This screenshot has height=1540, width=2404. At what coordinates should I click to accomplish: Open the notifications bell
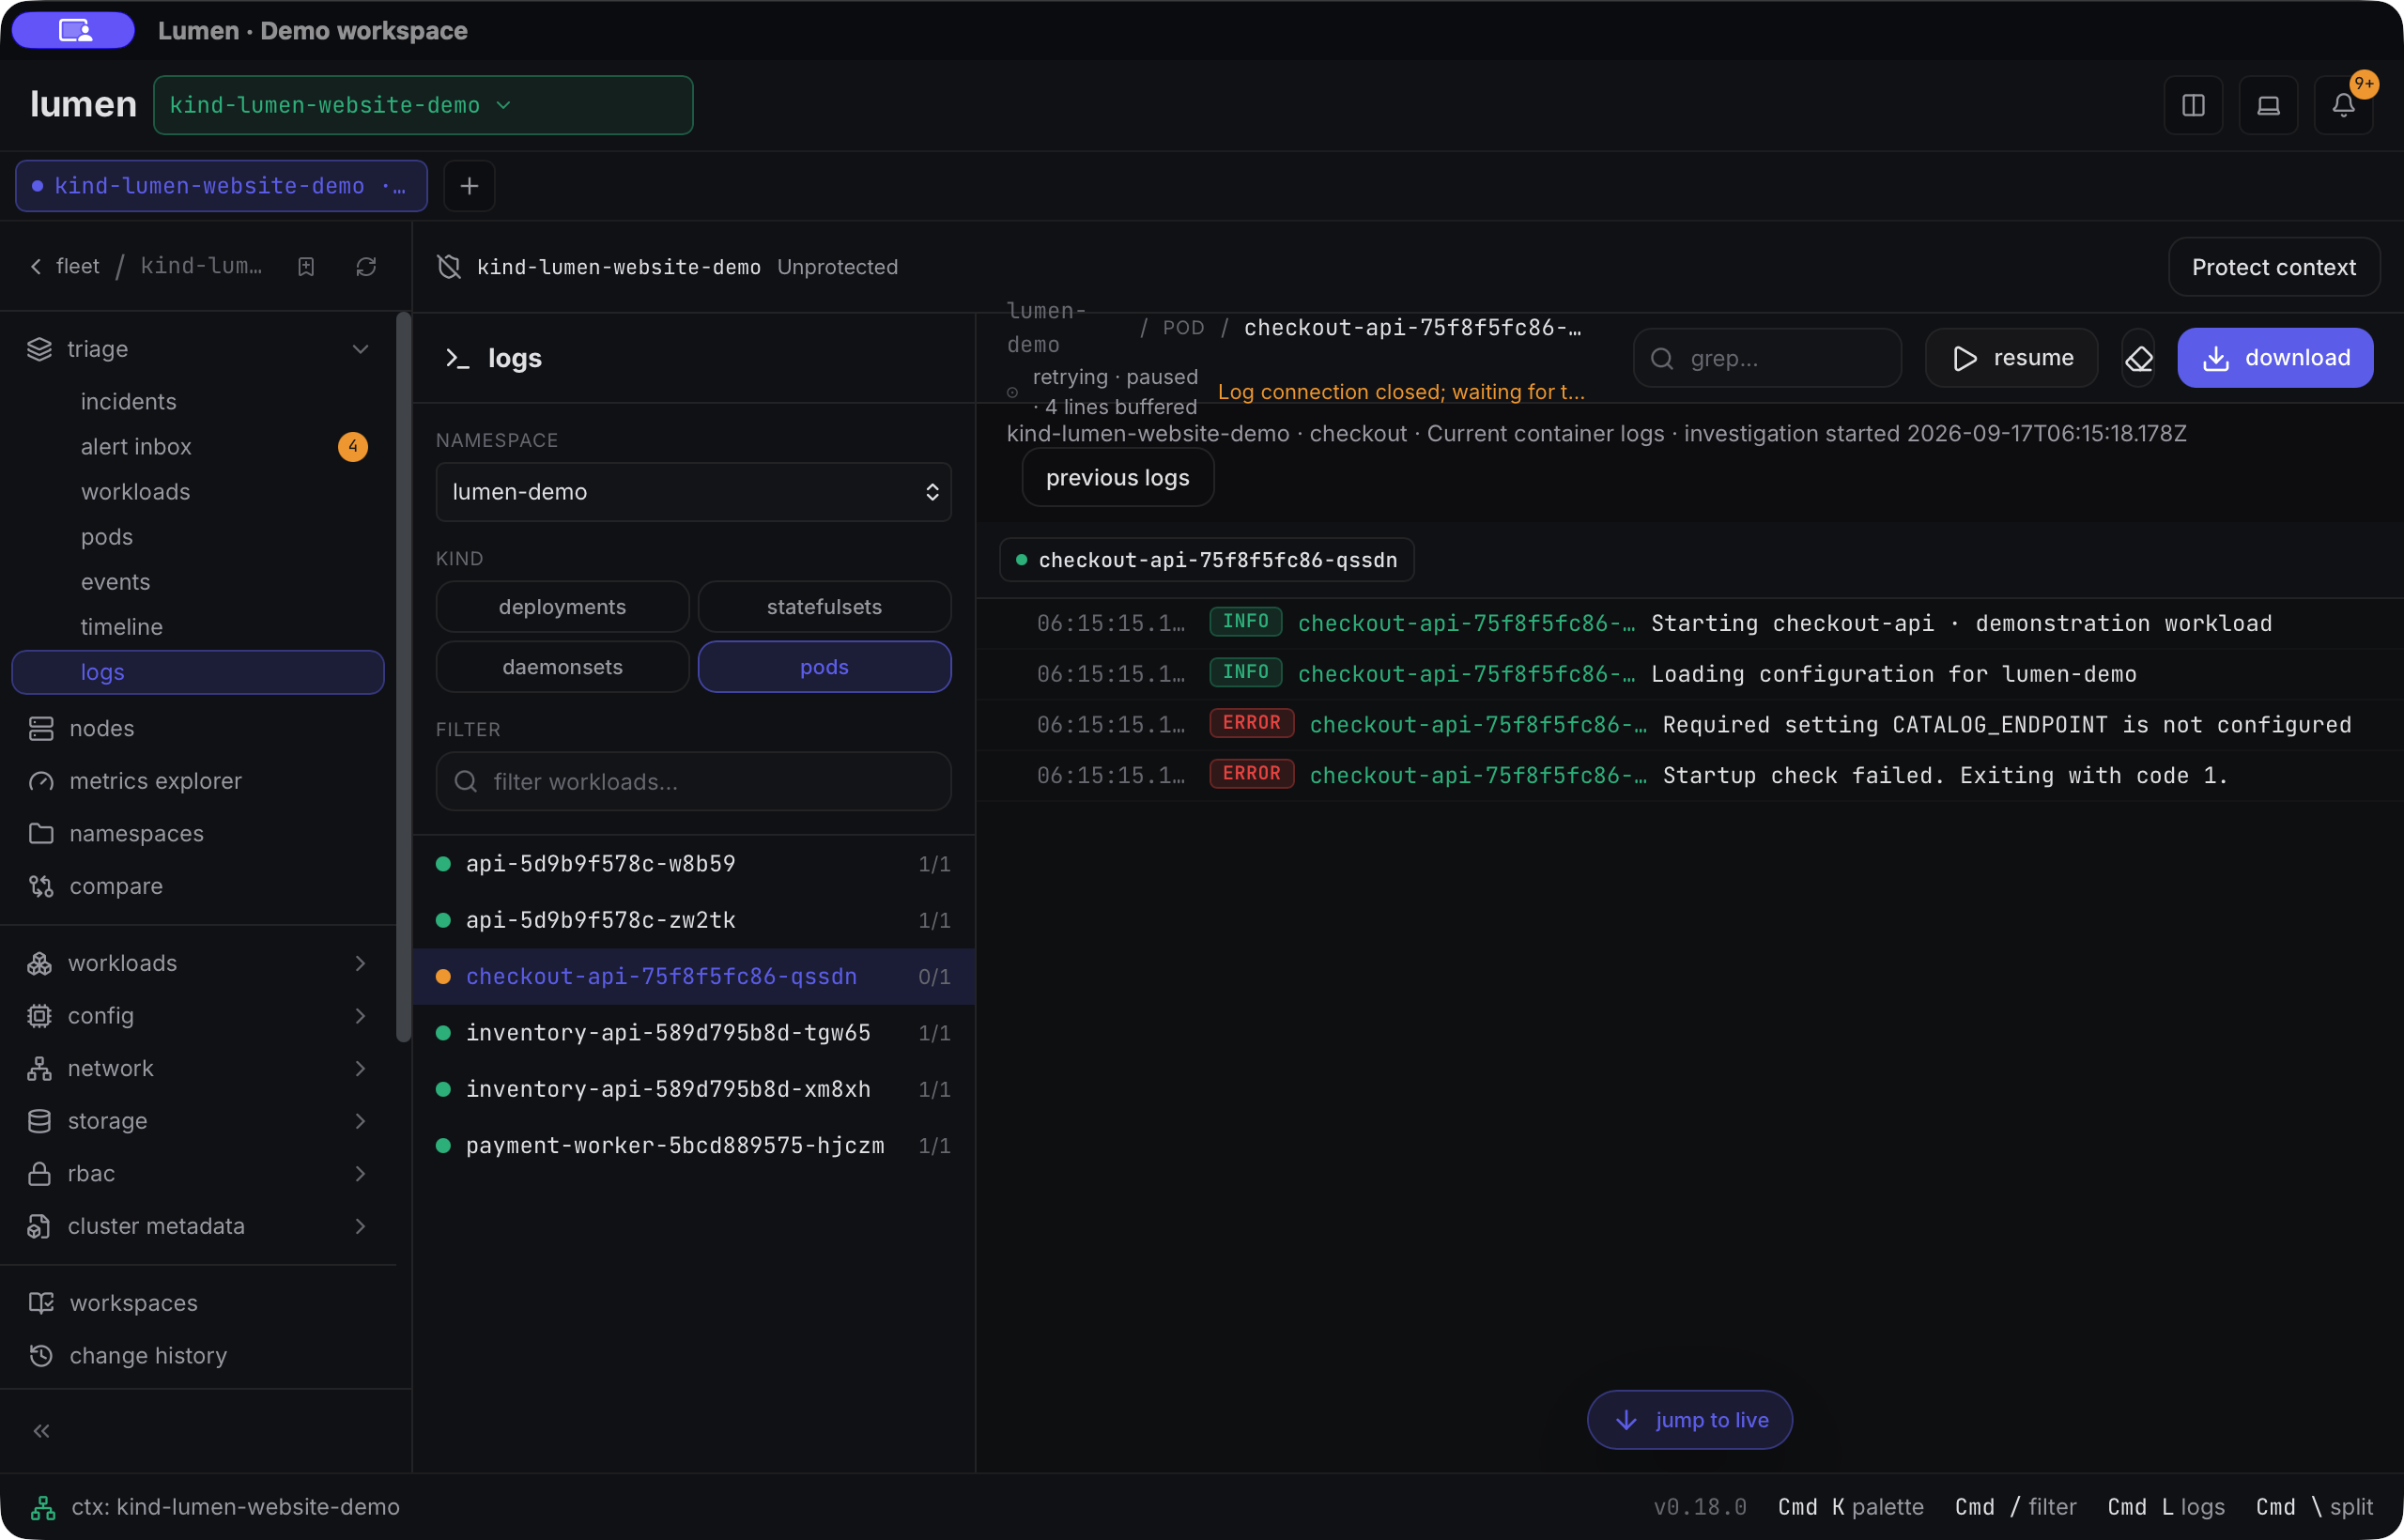[x=2343, y=105]
